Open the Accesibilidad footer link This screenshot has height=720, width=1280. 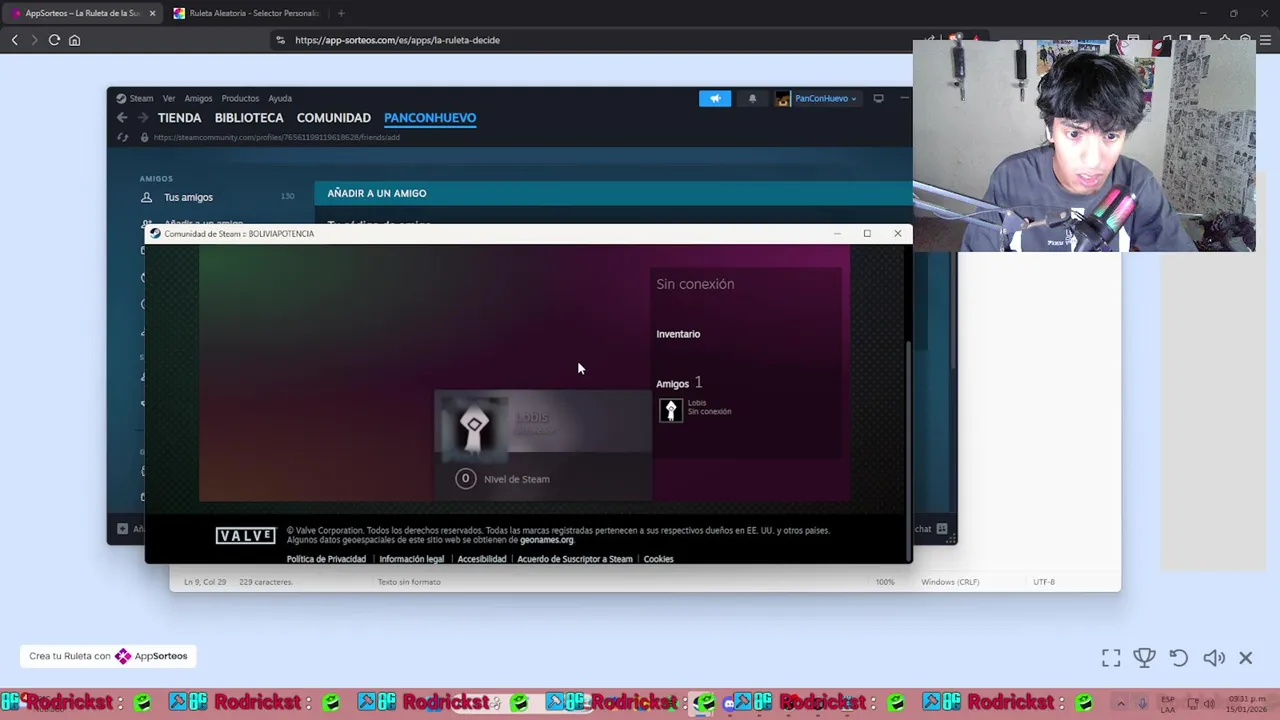(x=481, y=559)
